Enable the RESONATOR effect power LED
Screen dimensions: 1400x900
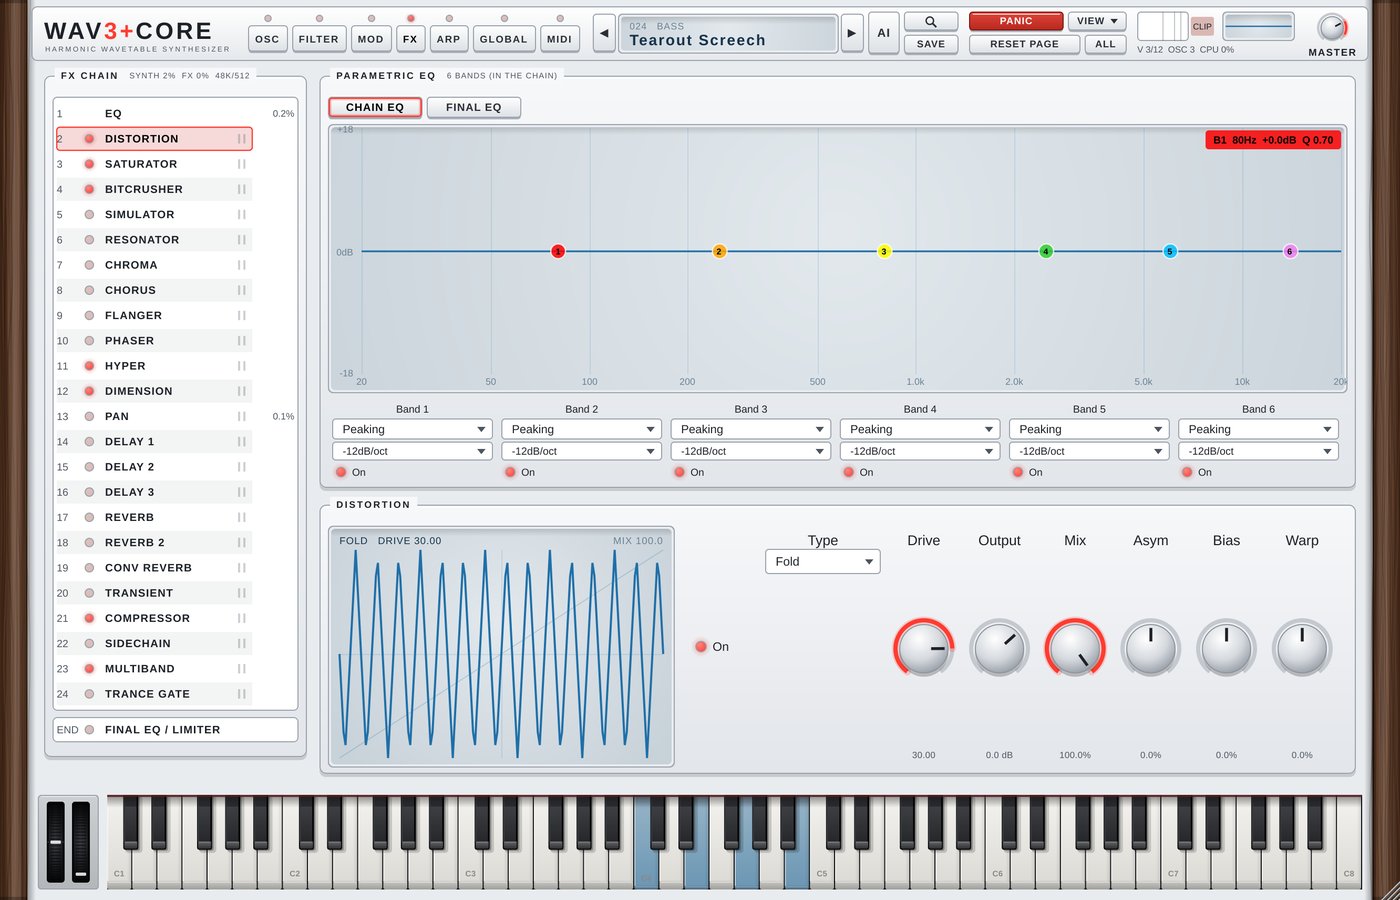89,240
